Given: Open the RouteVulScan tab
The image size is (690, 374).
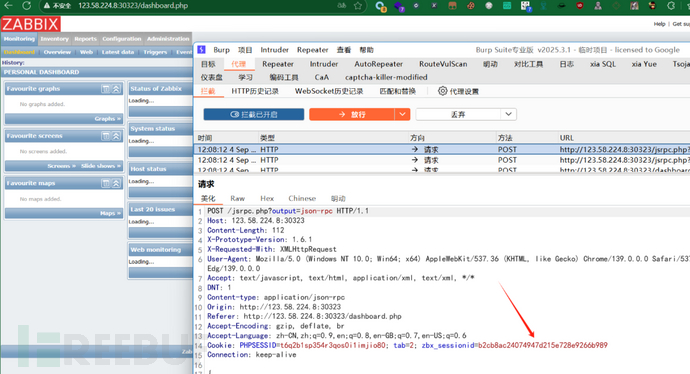Looking at the screenshot, I should click(443, 64).
